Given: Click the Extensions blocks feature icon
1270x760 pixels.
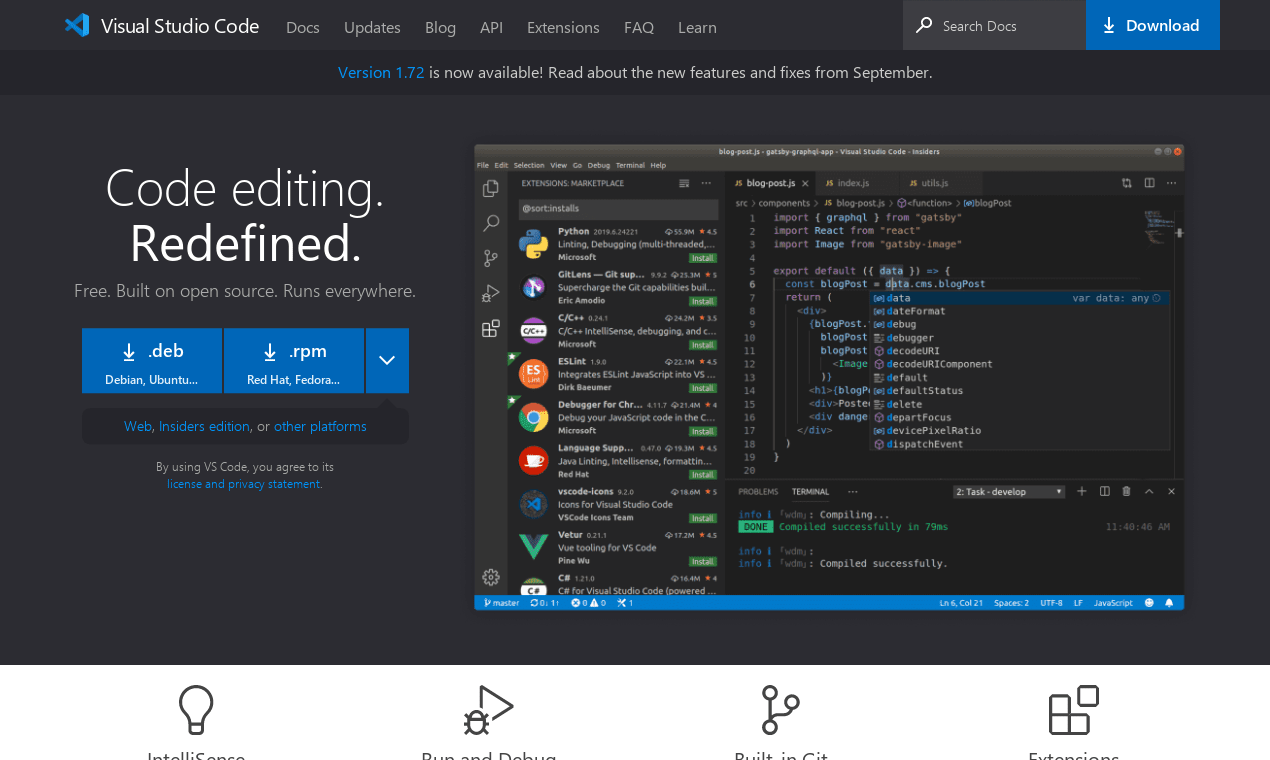Looking at the screenshot, I should (1073, 710).
